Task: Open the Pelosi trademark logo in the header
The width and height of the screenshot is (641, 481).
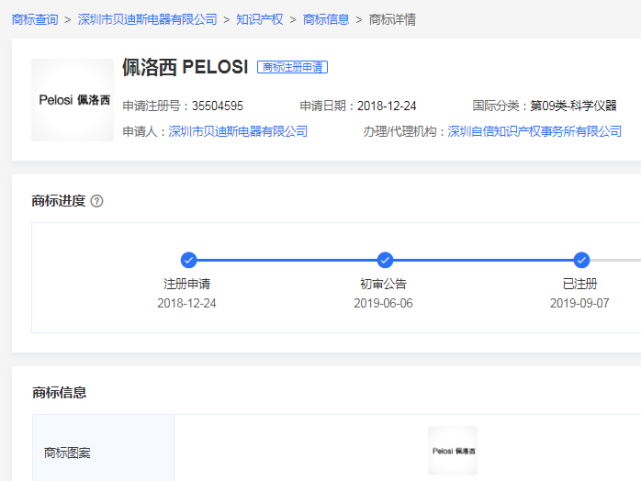Action: 72,100
